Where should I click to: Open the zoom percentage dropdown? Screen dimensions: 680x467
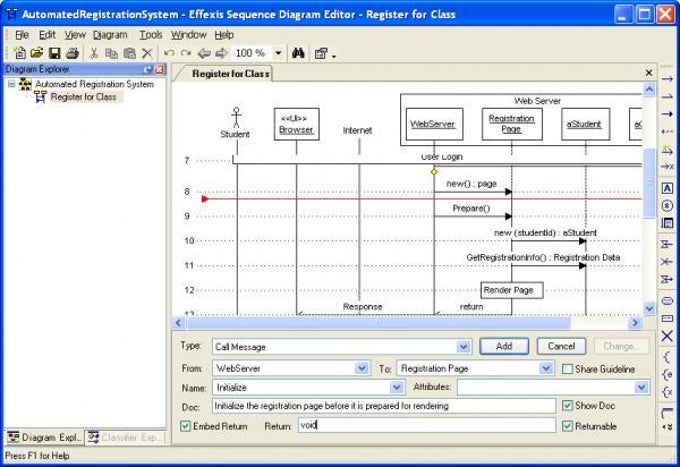pyautogui.click(x=278, y=53)
